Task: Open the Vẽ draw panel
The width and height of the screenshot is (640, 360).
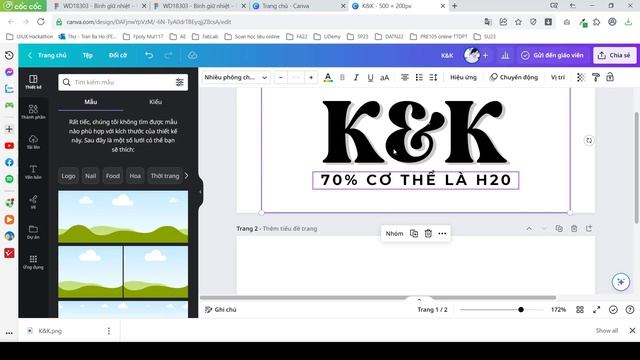Action: [x=33, y=202]
